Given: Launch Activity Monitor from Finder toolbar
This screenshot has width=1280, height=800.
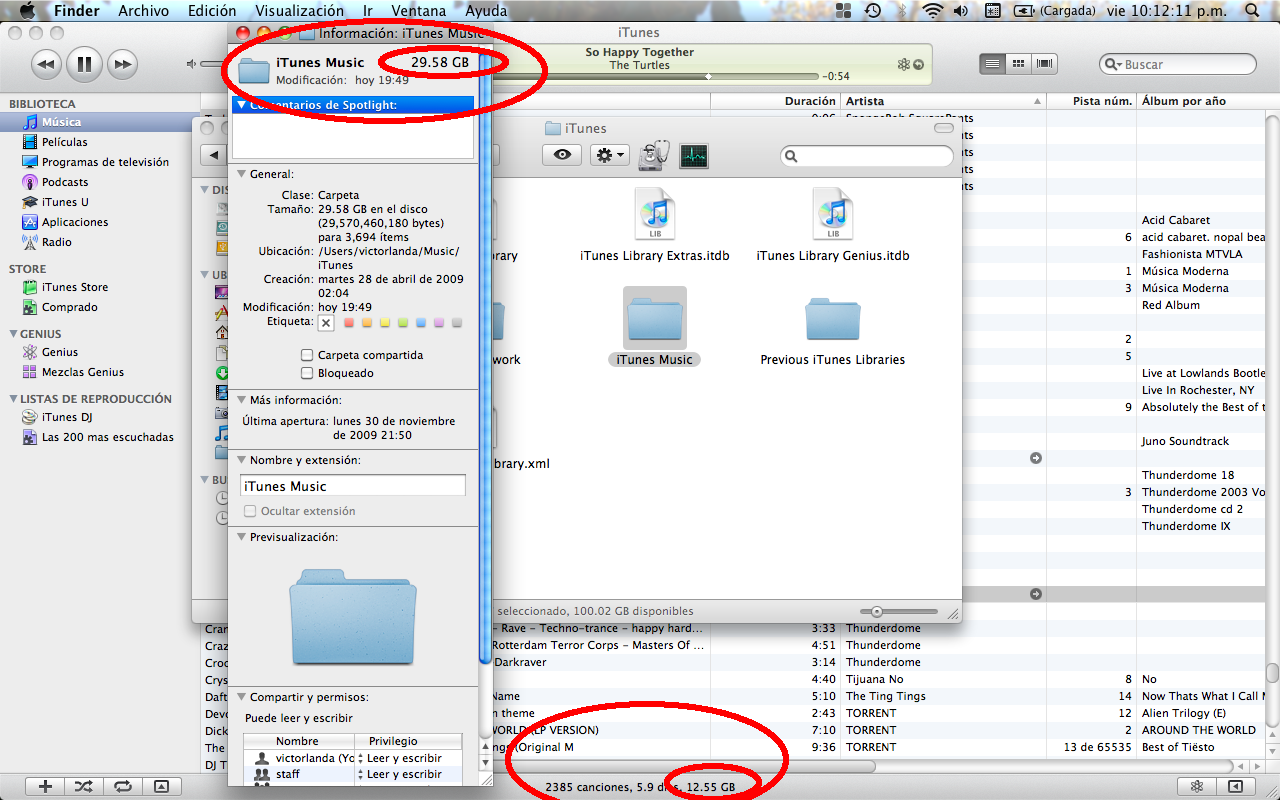Looking at the screenshot, I should tap(694, 156).
